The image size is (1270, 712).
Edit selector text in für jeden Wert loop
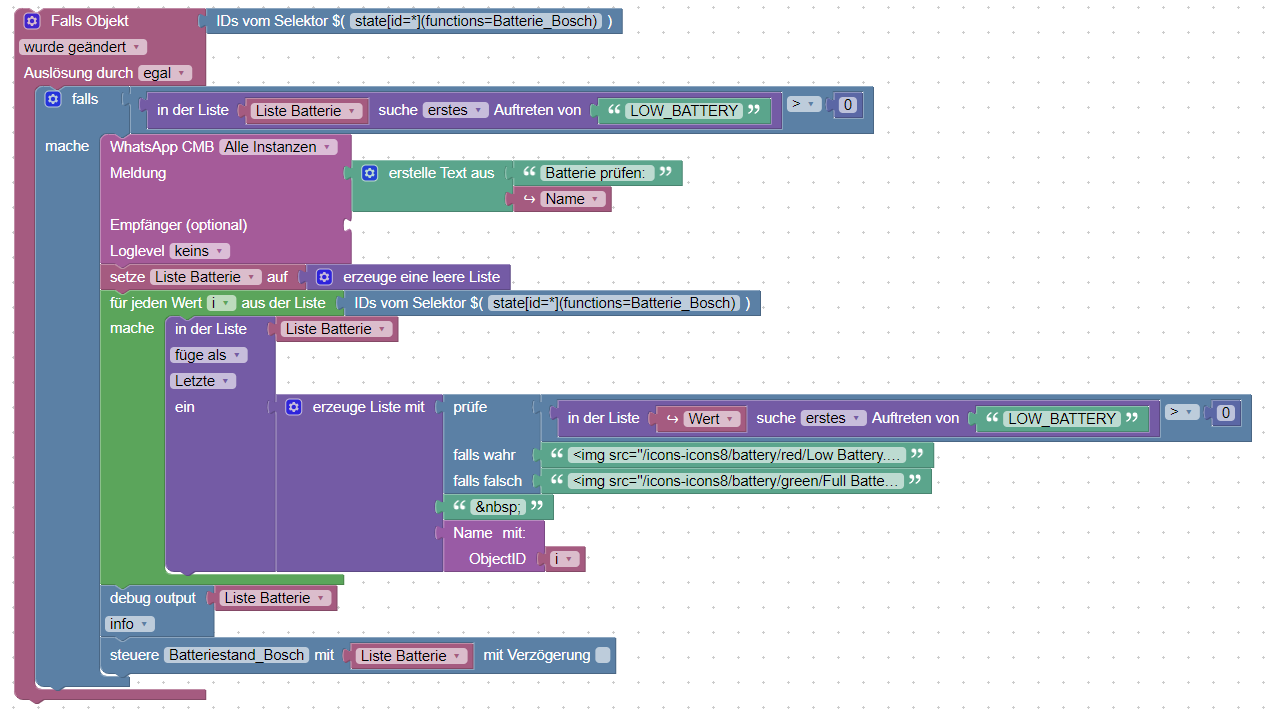[x=615, y=303]
